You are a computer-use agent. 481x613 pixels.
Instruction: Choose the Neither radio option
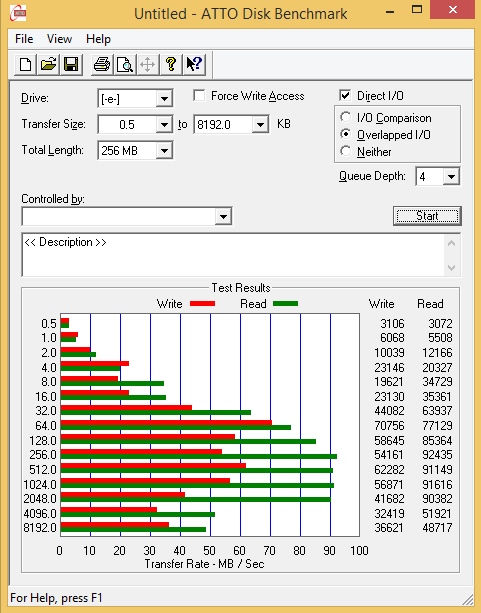(x=346, y=151)
